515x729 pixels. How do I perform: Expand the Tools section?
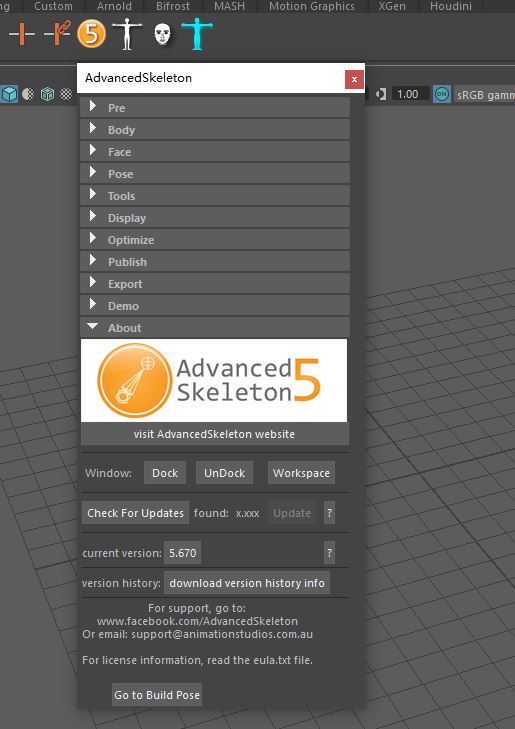[215, 195]
